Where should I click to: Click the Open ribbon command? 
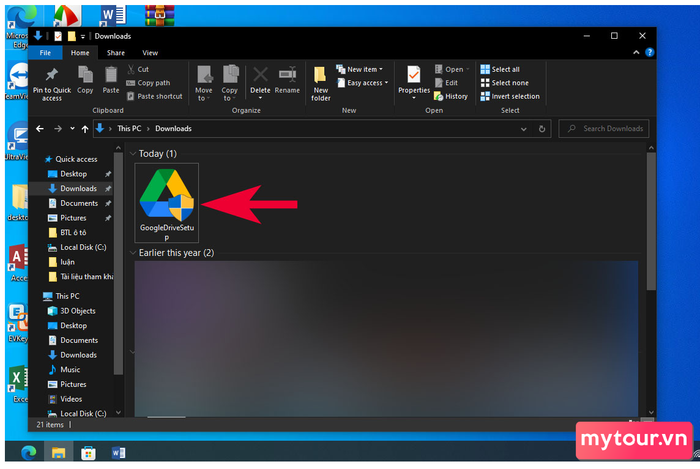click(452, 69)
